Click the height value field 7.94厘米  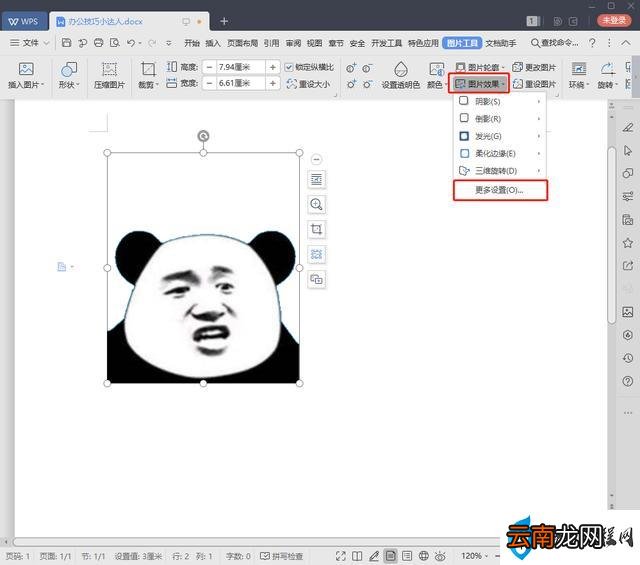[x=241, y=67]
